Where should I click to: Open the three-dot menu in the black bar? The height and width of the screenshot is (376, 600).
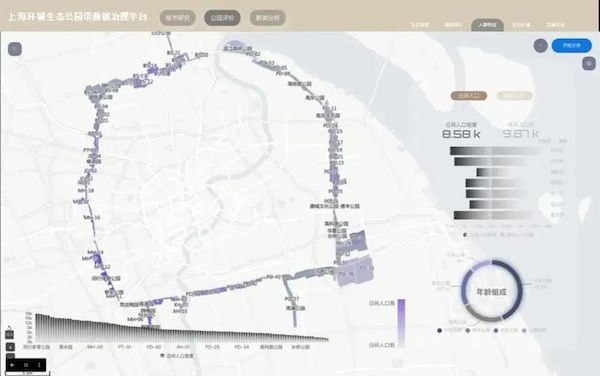(39, 365)
